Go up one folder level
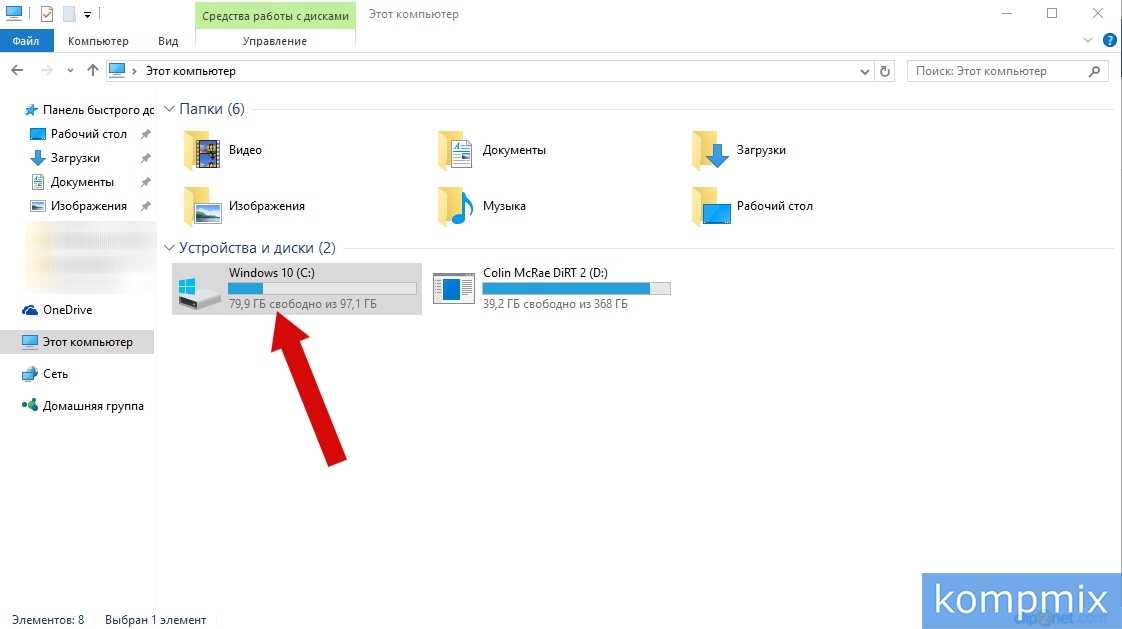 (92, 70)
